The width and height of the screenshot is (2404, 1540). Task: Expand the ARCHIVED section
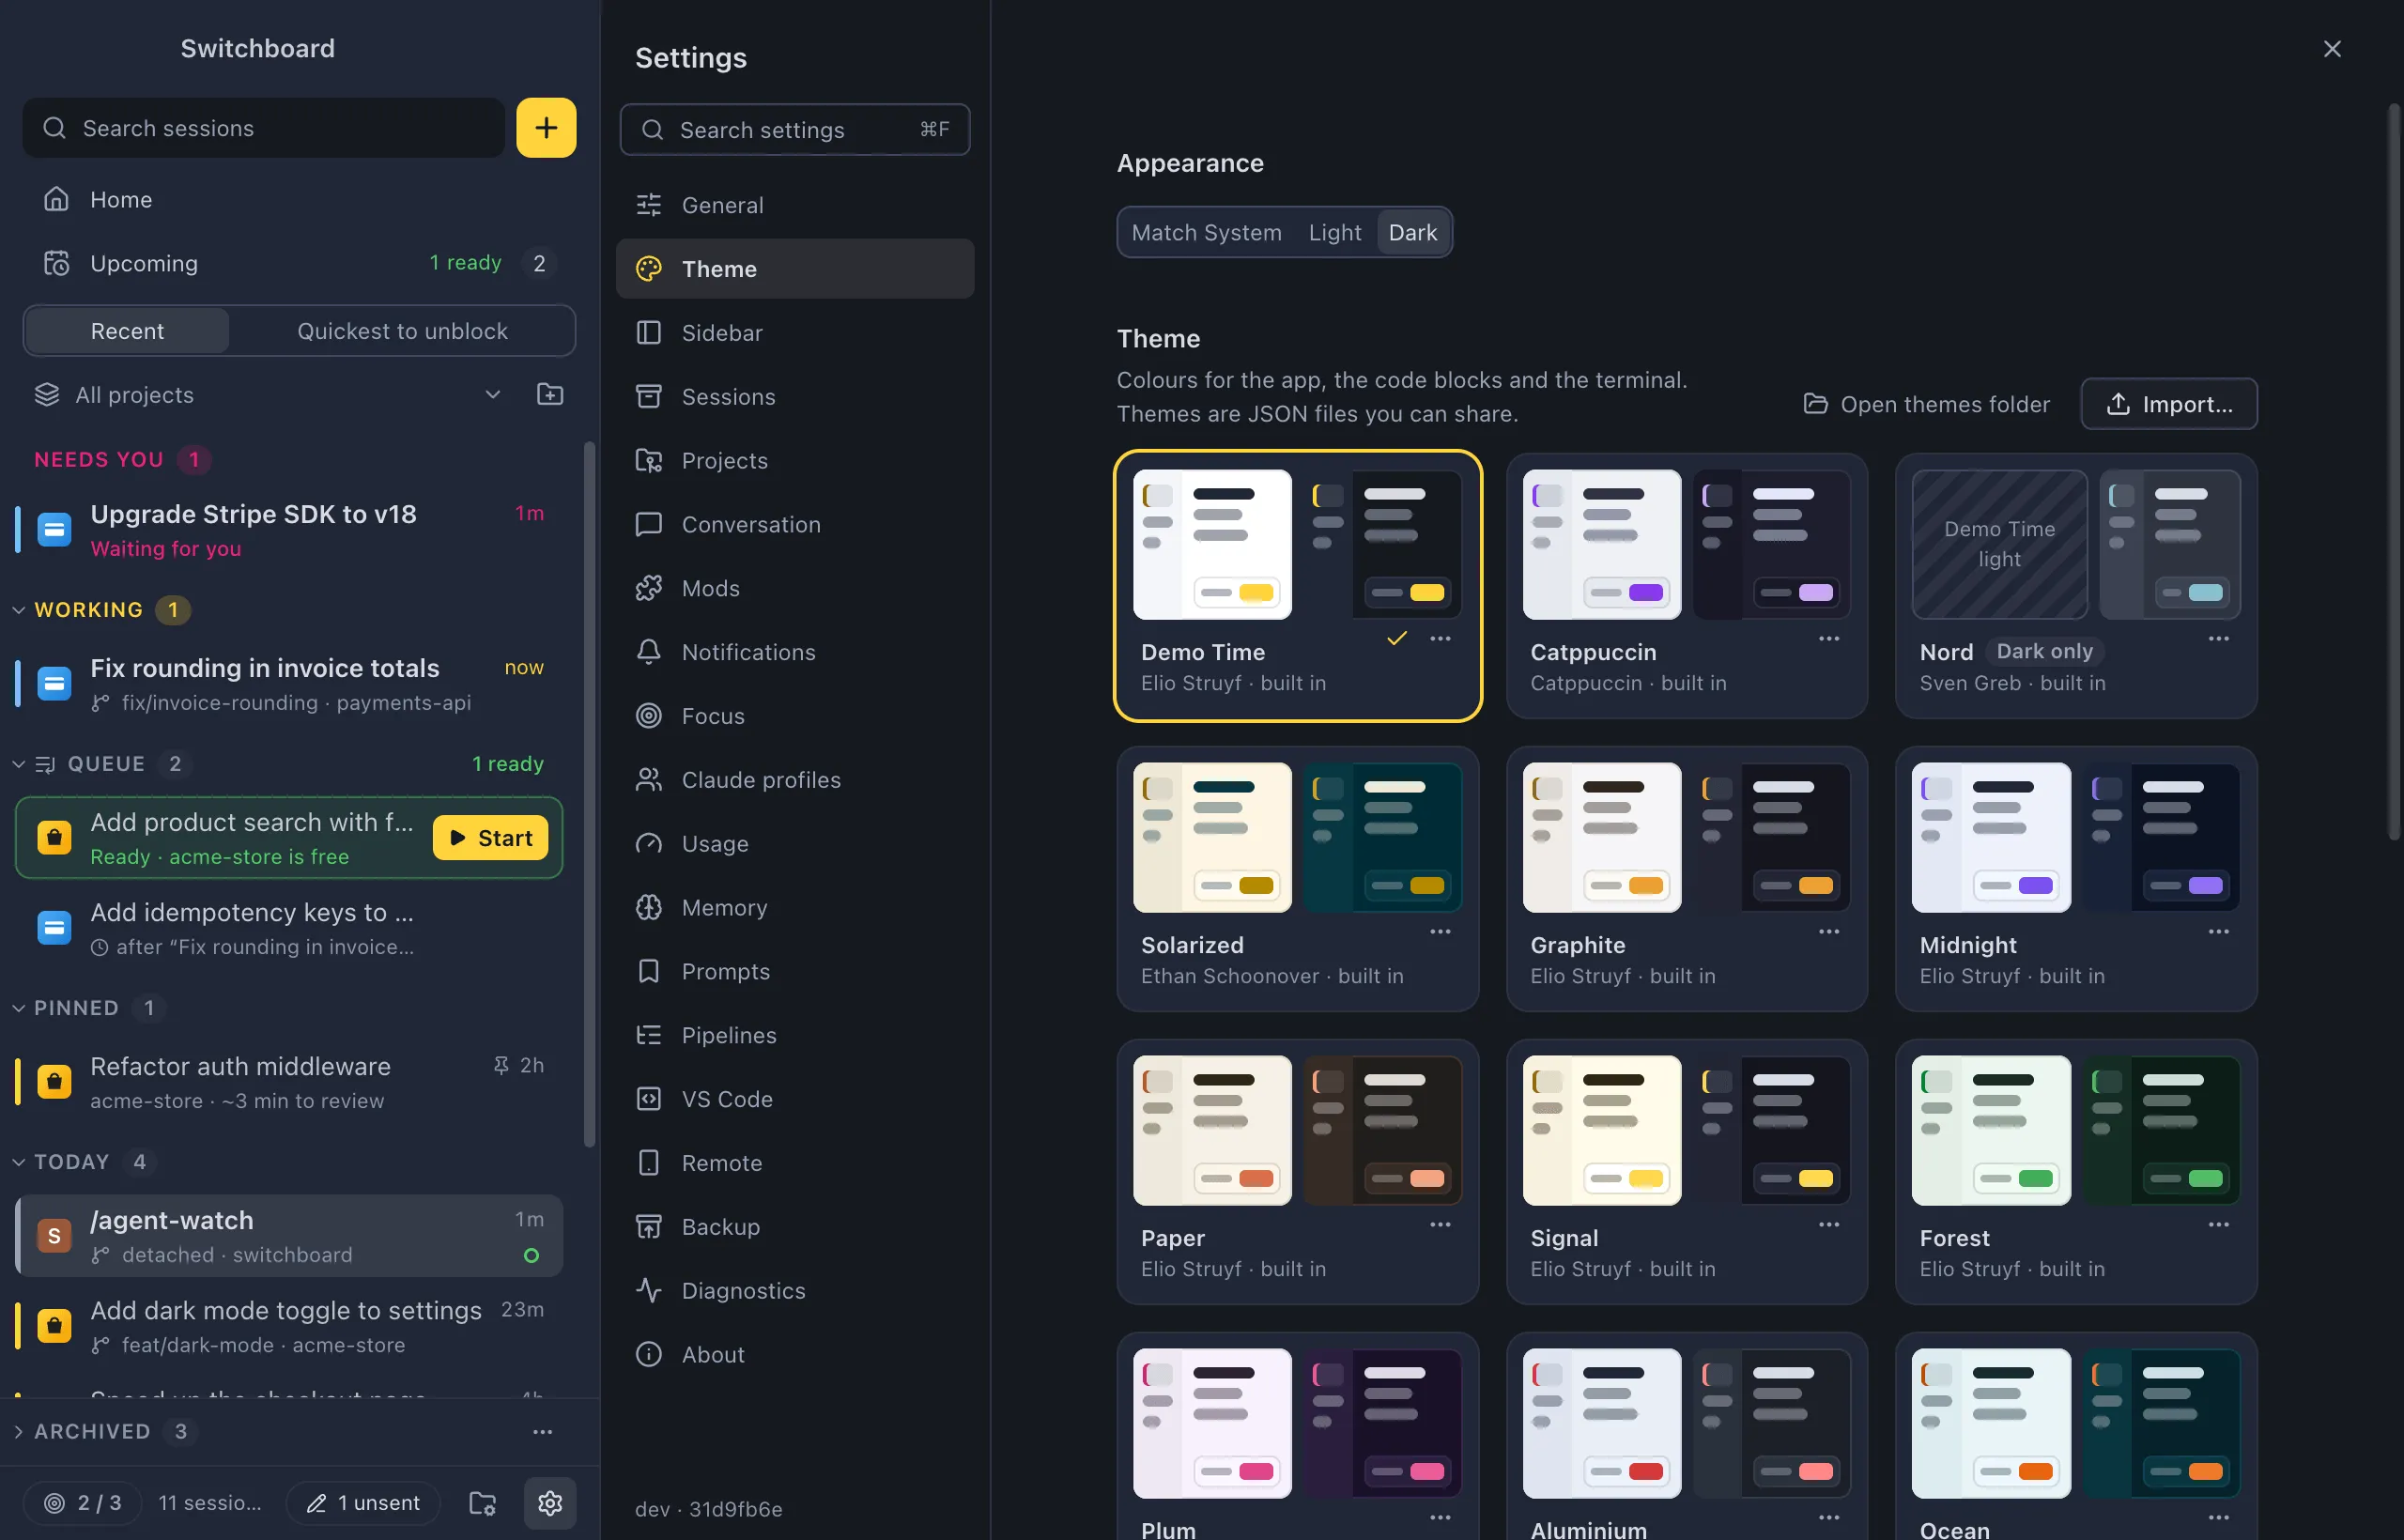tap(18, 1431)
